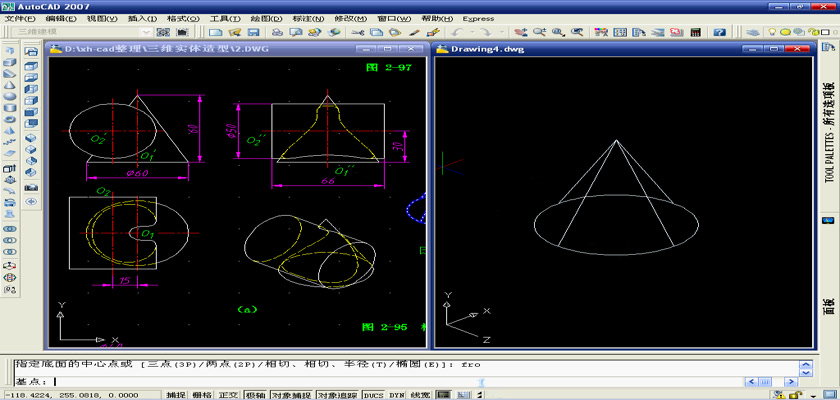
Task: Open the 文件(F) menu
Action: click(20, 18)
